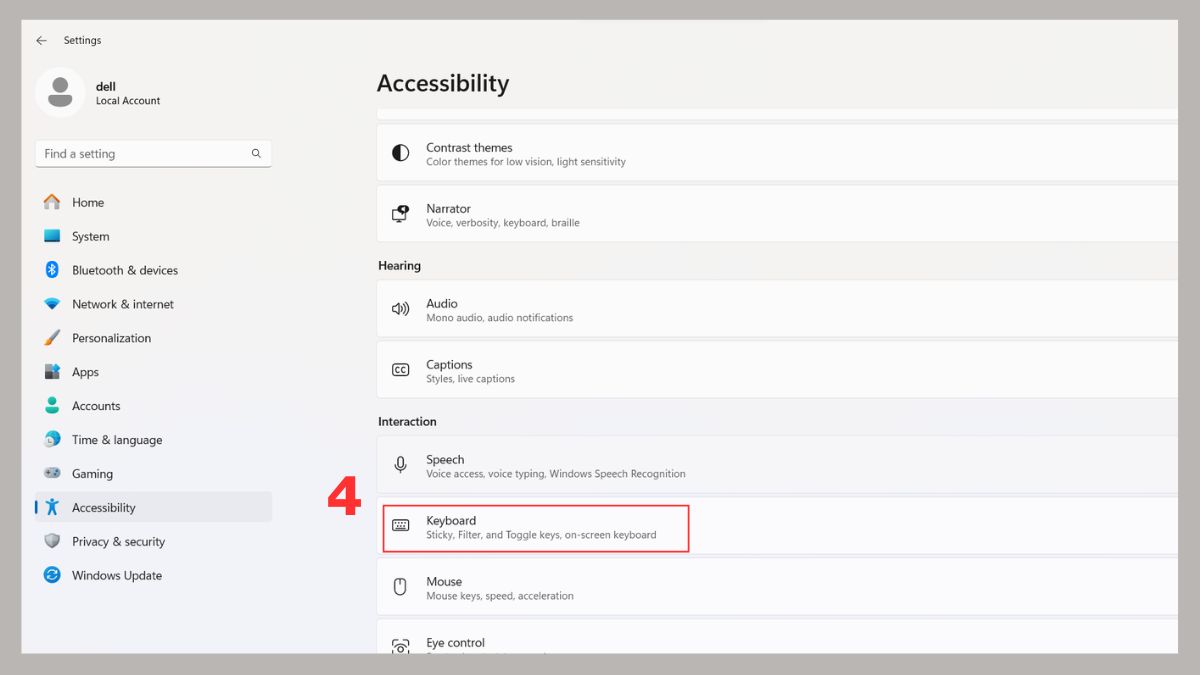Click 'Mono audio, audio notifications' description
This screenshot has width=1200, height=675.
tap(500, 318)
